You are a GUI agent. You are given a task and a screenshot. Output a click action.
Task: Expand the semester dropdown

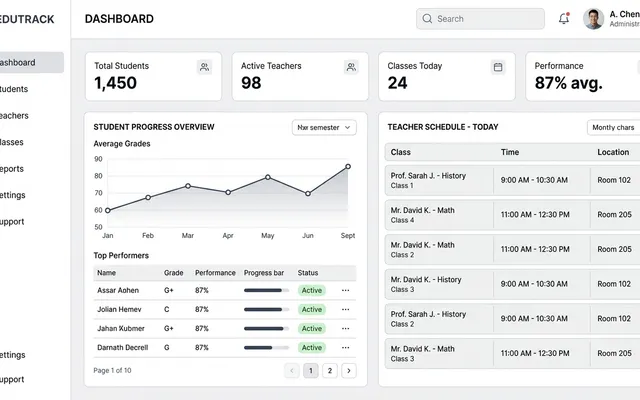324,127
